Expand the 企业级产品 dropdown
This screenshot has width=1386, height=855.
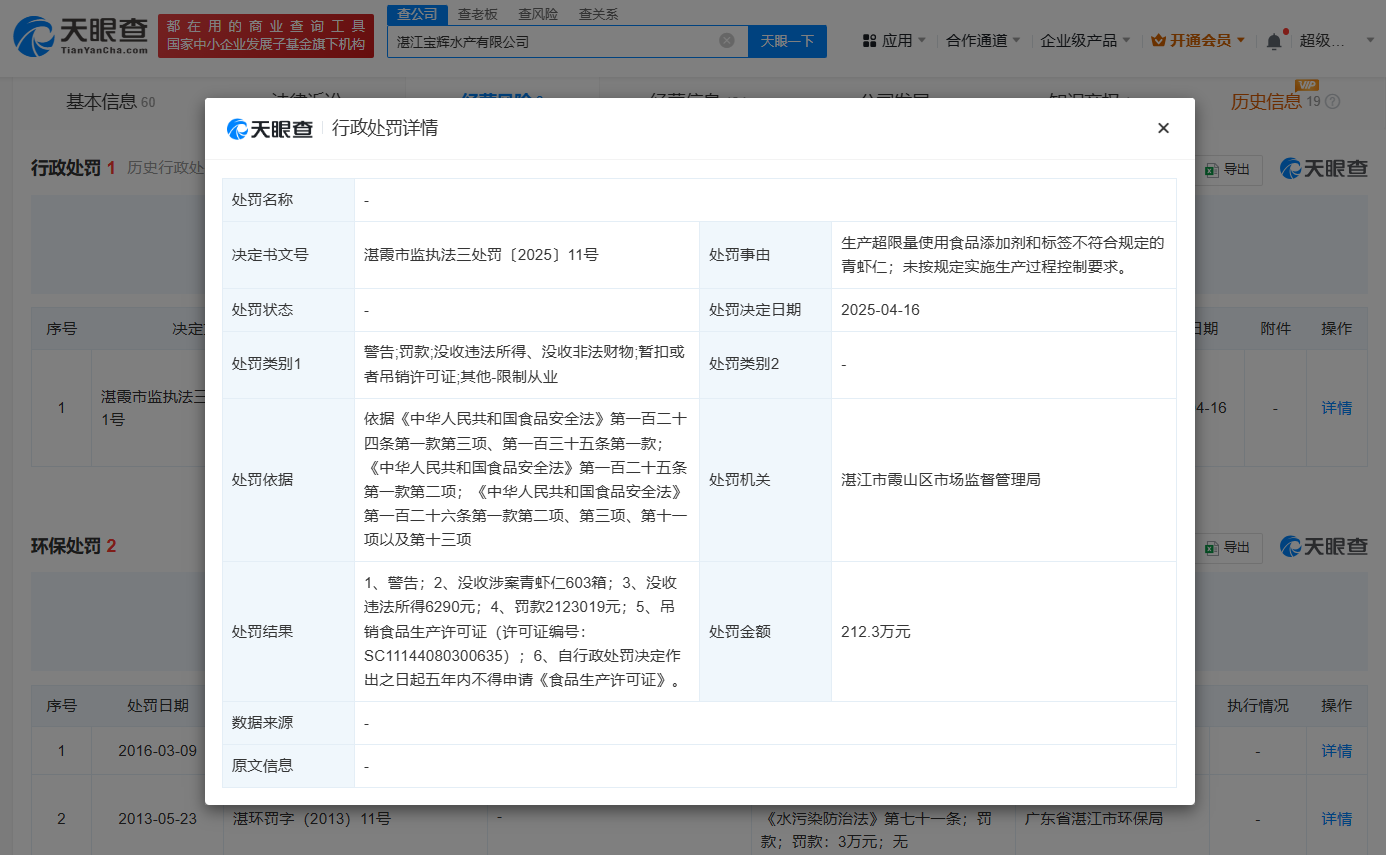click(x=1085, y=41)
